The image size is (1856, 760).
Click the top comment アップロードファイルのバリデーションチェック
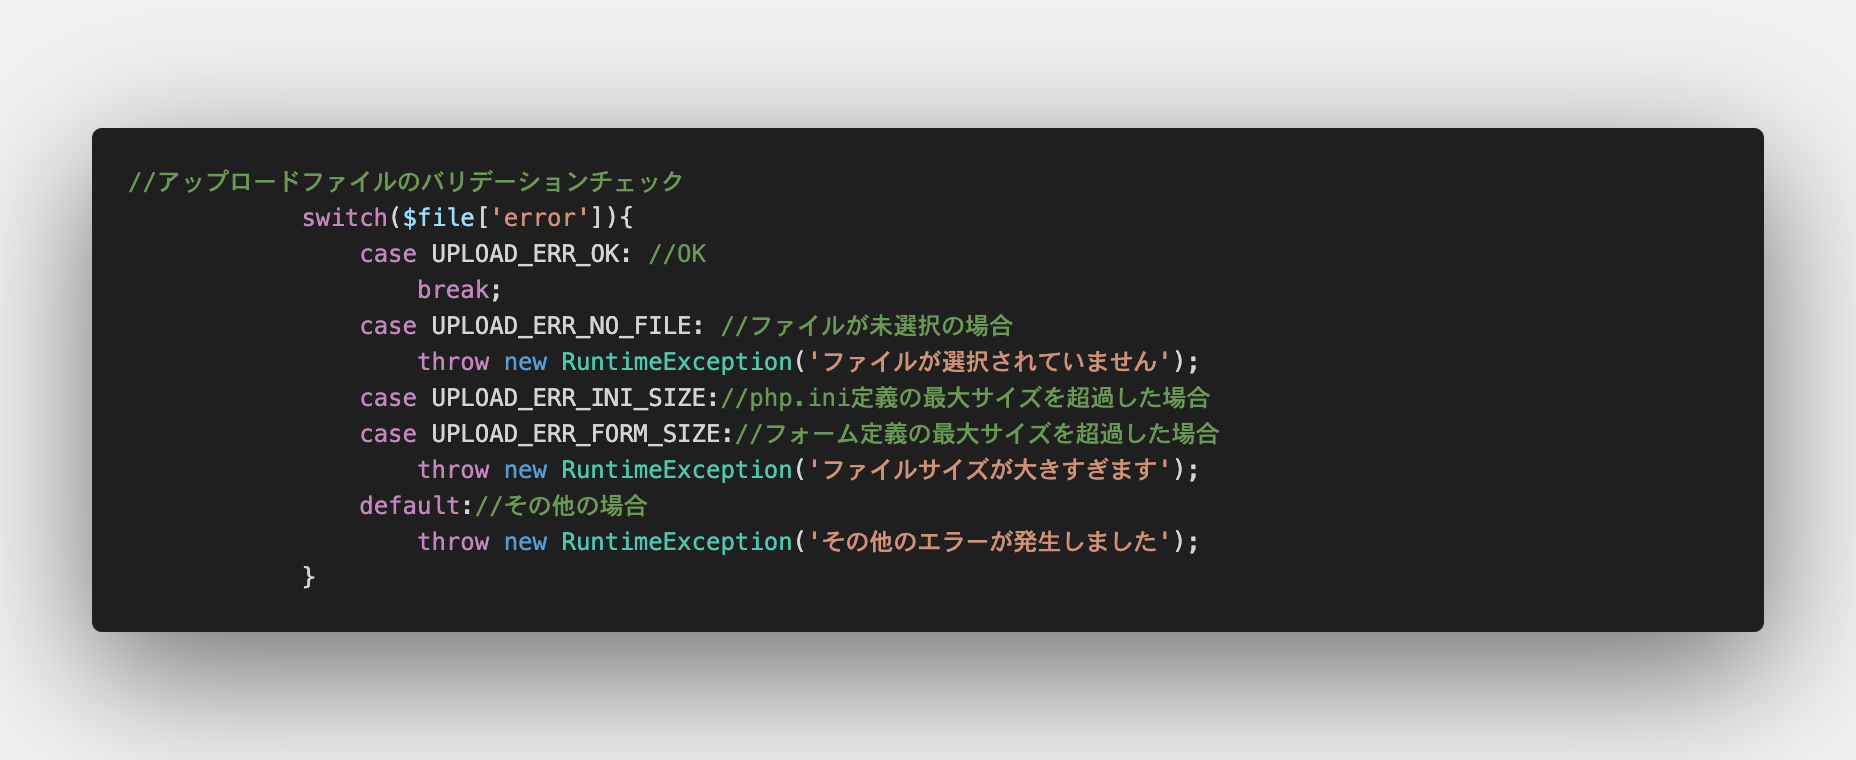pyautogui.click(x=406, y=182)
